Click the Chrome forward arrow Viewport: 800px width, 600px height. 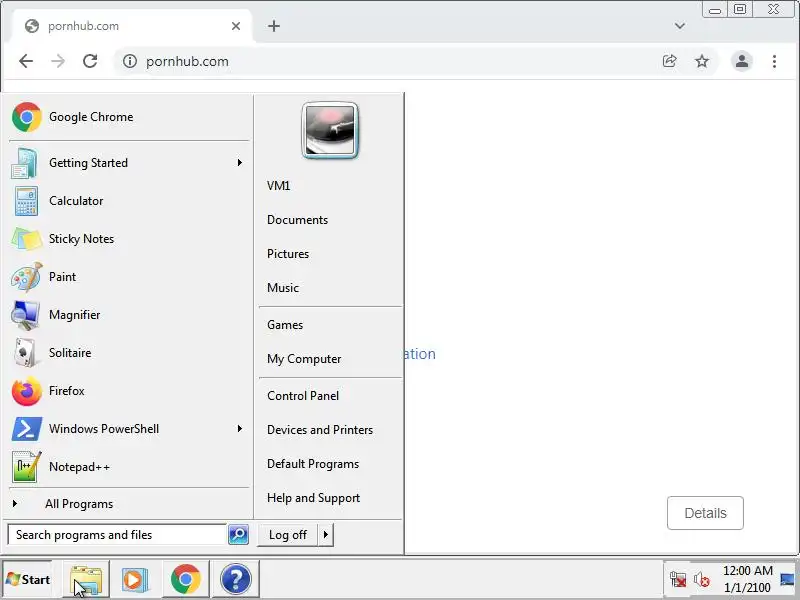58,61
